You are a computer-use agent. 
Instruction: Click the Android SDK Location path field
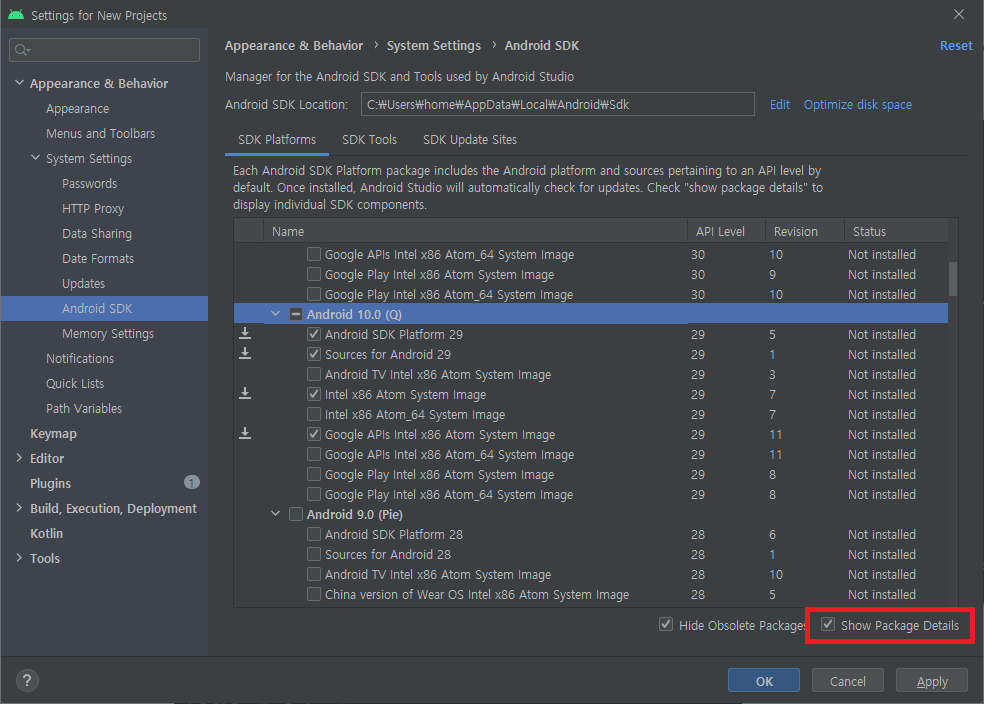click(557, 104)
